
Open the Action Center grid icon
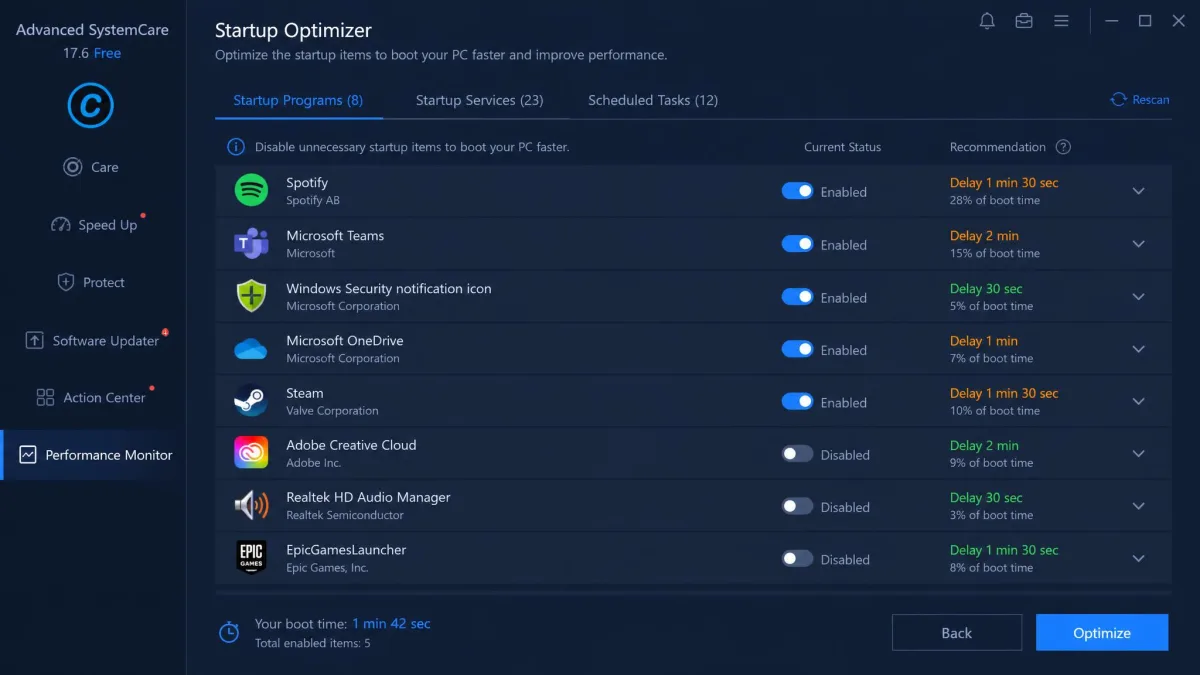tap(45, 397)
